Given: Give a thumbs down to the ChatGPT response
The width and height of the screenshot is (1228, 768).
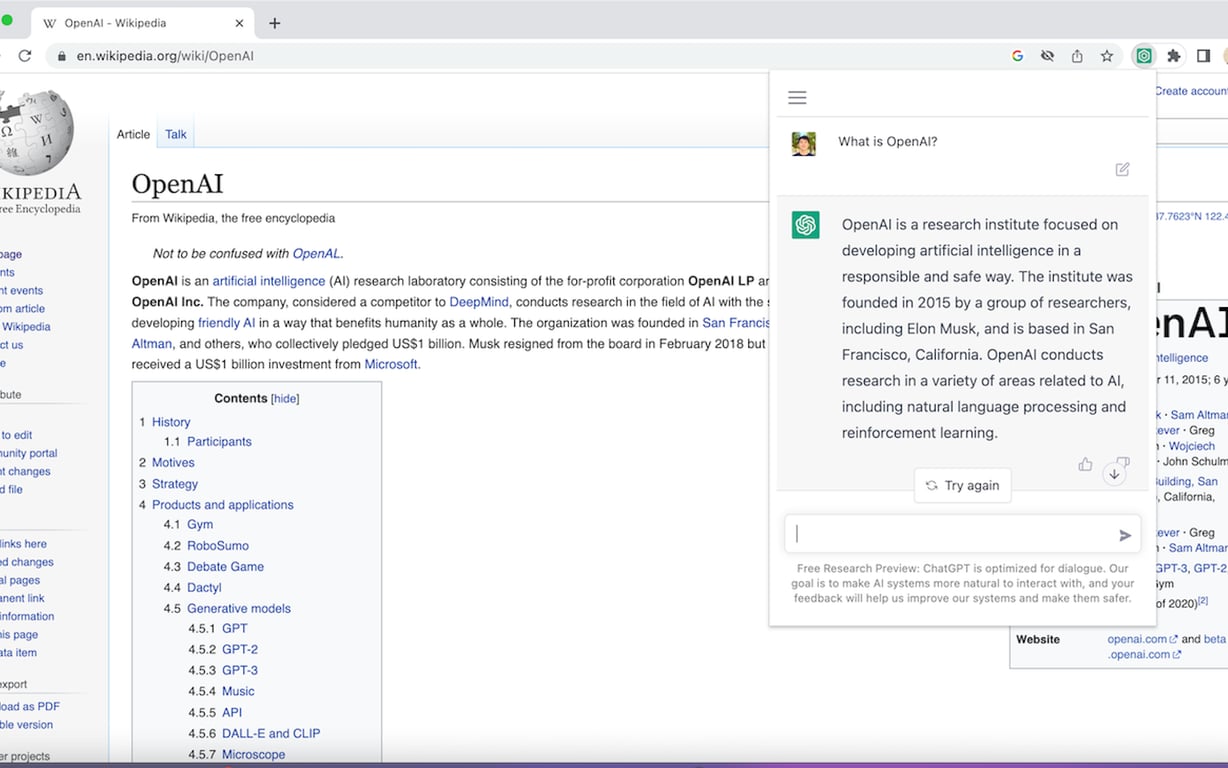Looking at the screenshot, I should [1121, 460].
